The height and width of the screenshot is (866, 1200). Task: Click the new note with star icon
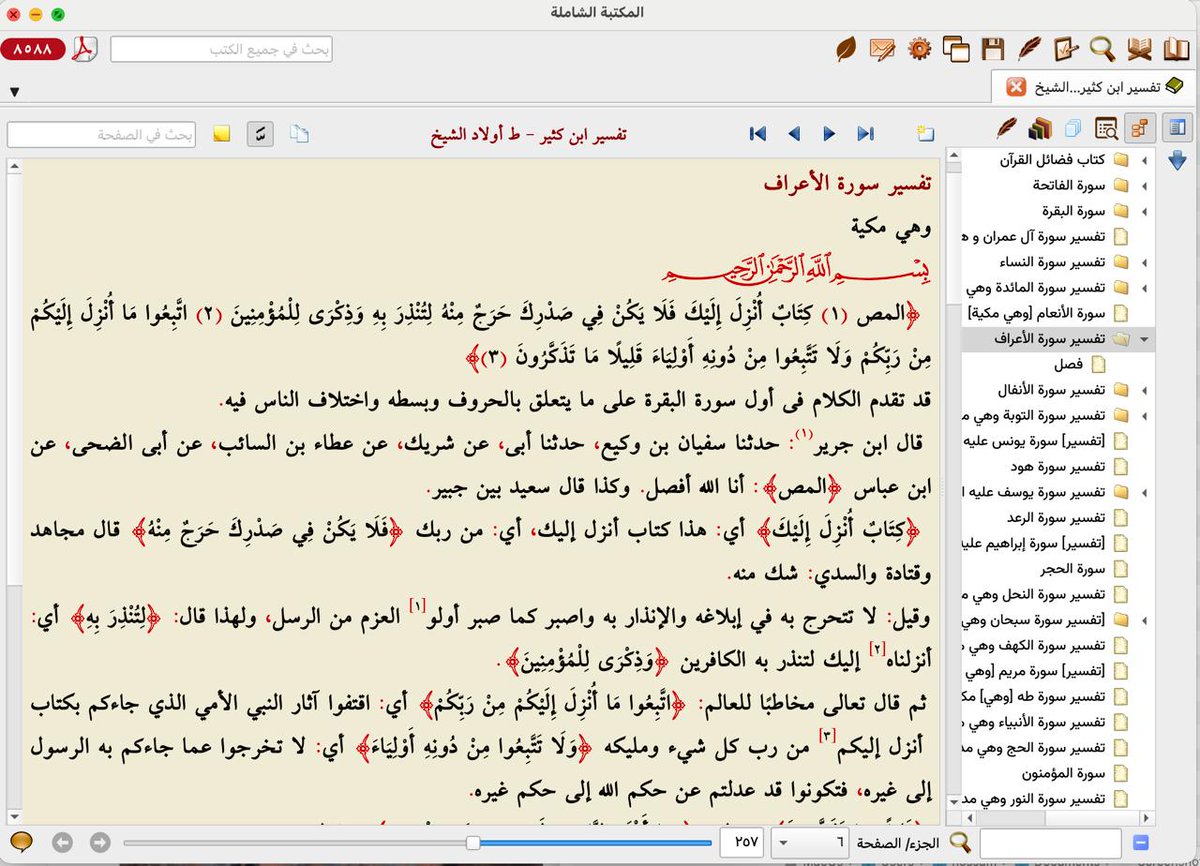(925, 133)
